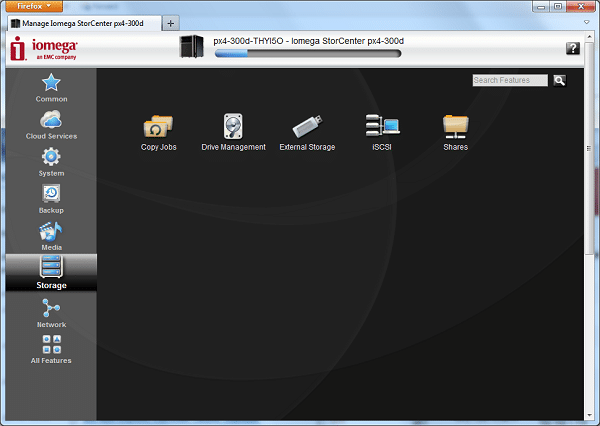Open the Firefox menu button
Image resolution: width=600 pixels, height=426 pixels.
[34, 6]
